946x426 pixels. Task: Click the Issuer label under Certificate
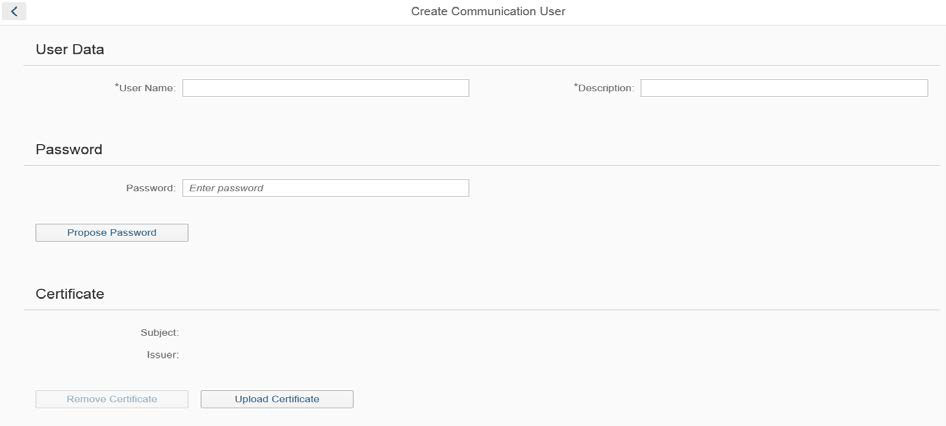click(162, 354)
